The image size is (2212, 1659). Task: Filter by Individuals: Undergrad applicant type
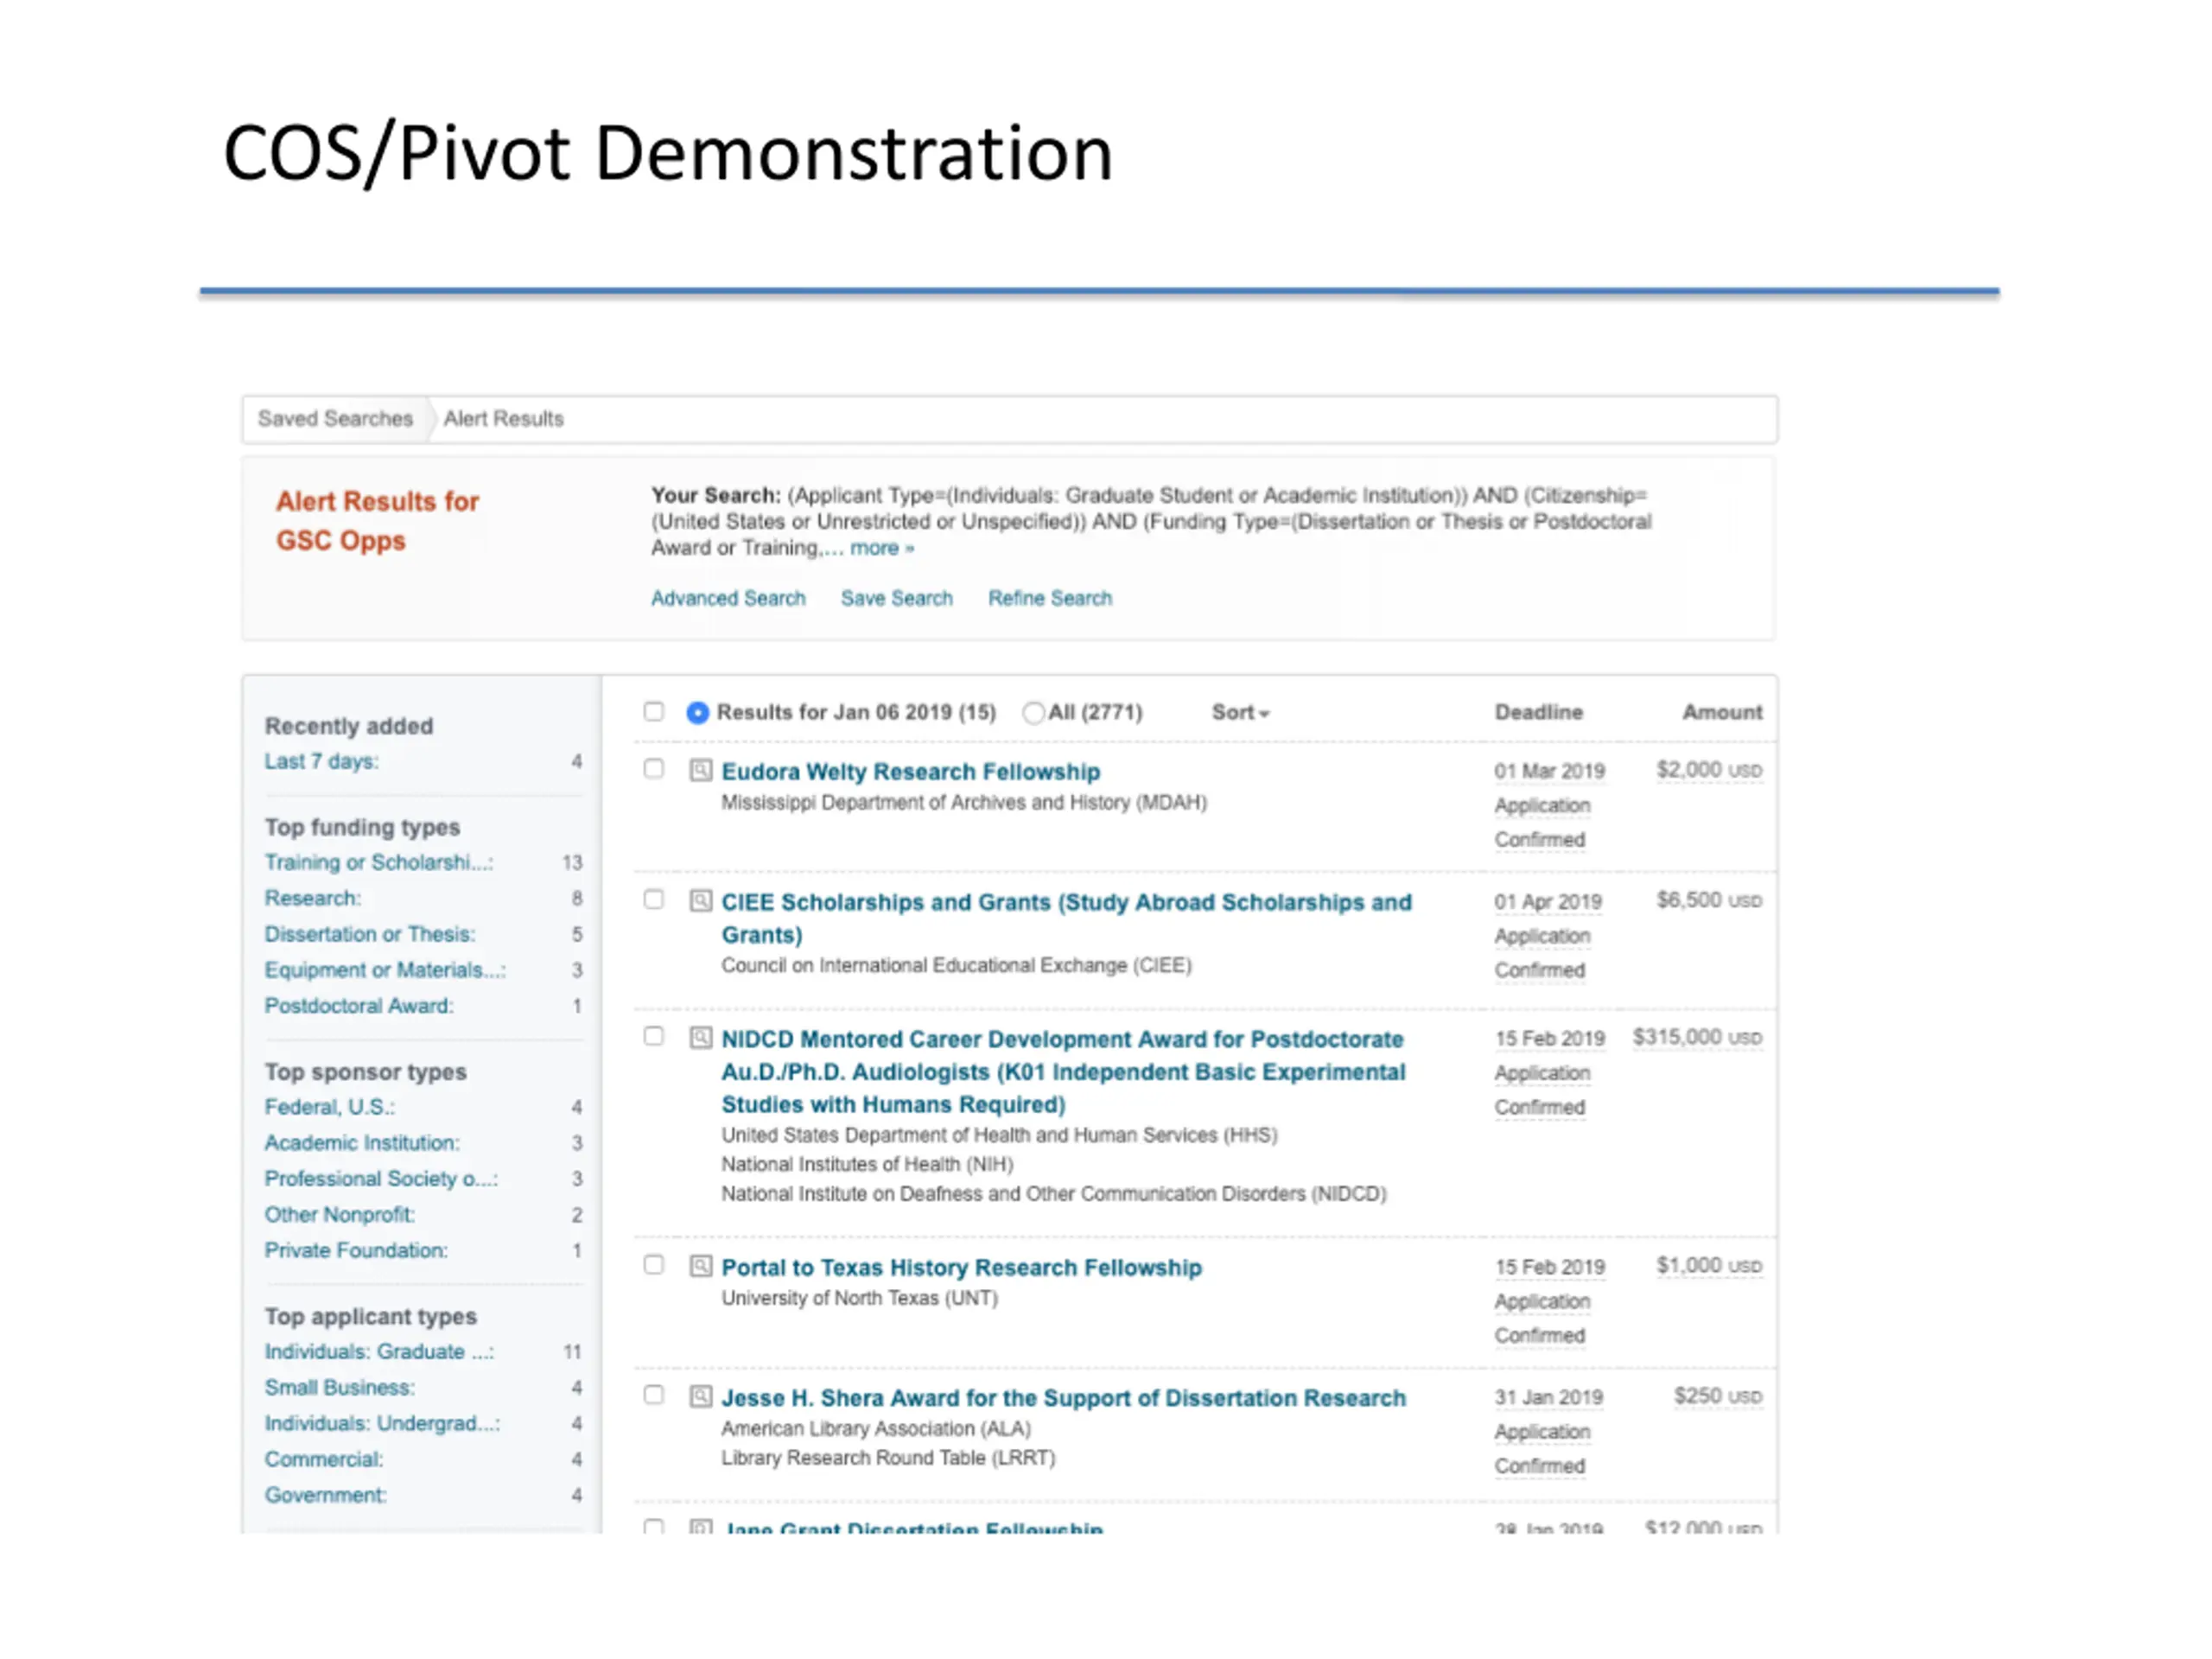point(382,1424)
